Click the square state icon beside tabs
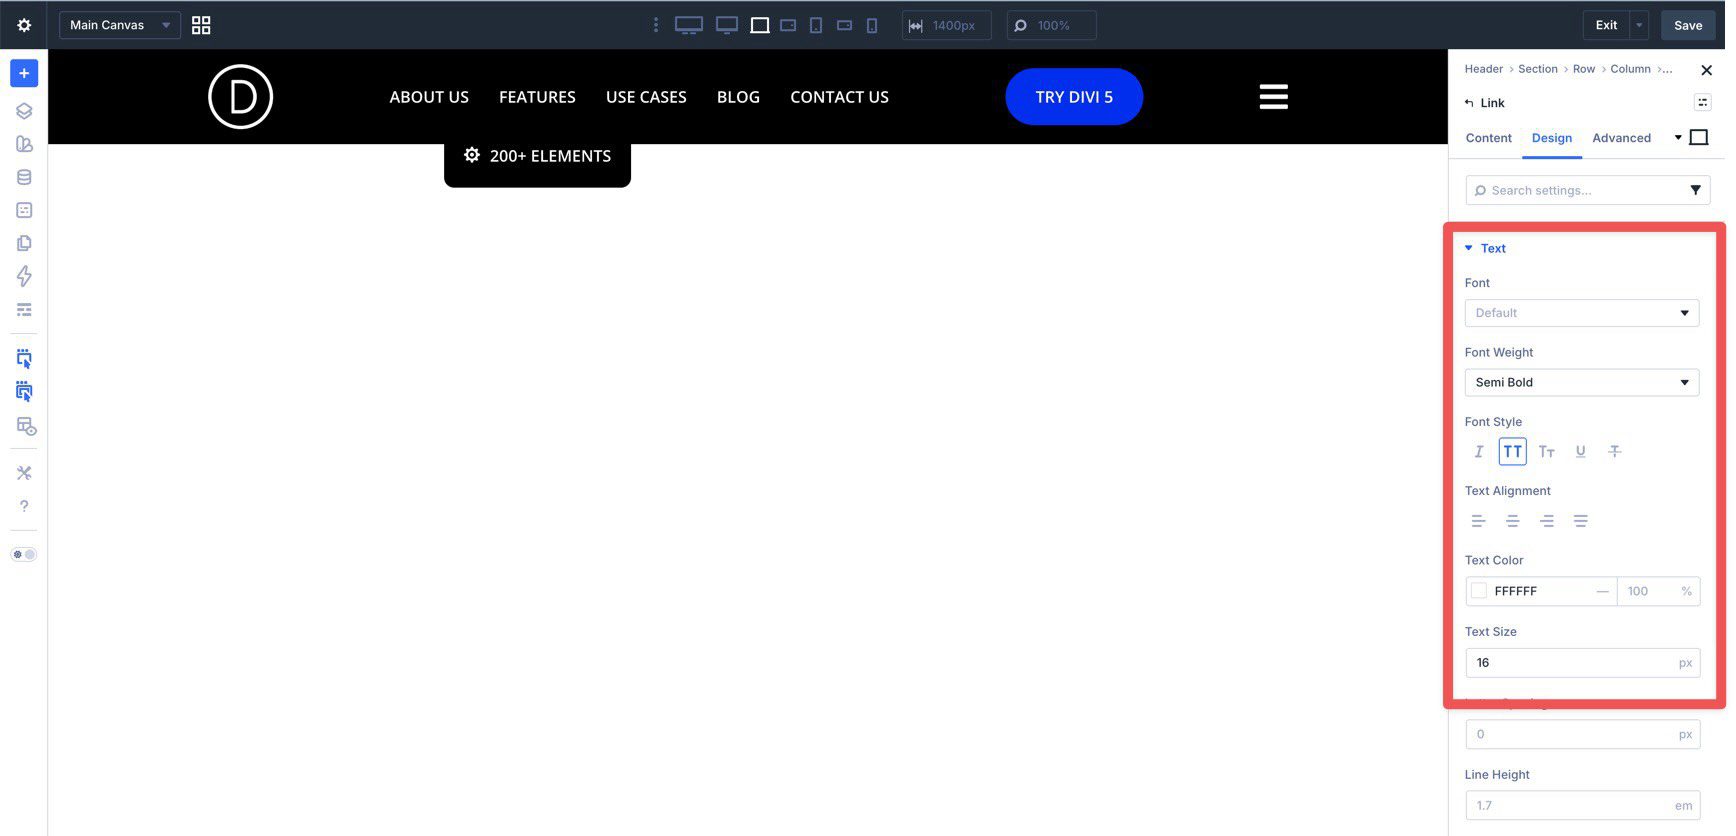Viewport: 1736px width, 836px height. [1698, 137]
